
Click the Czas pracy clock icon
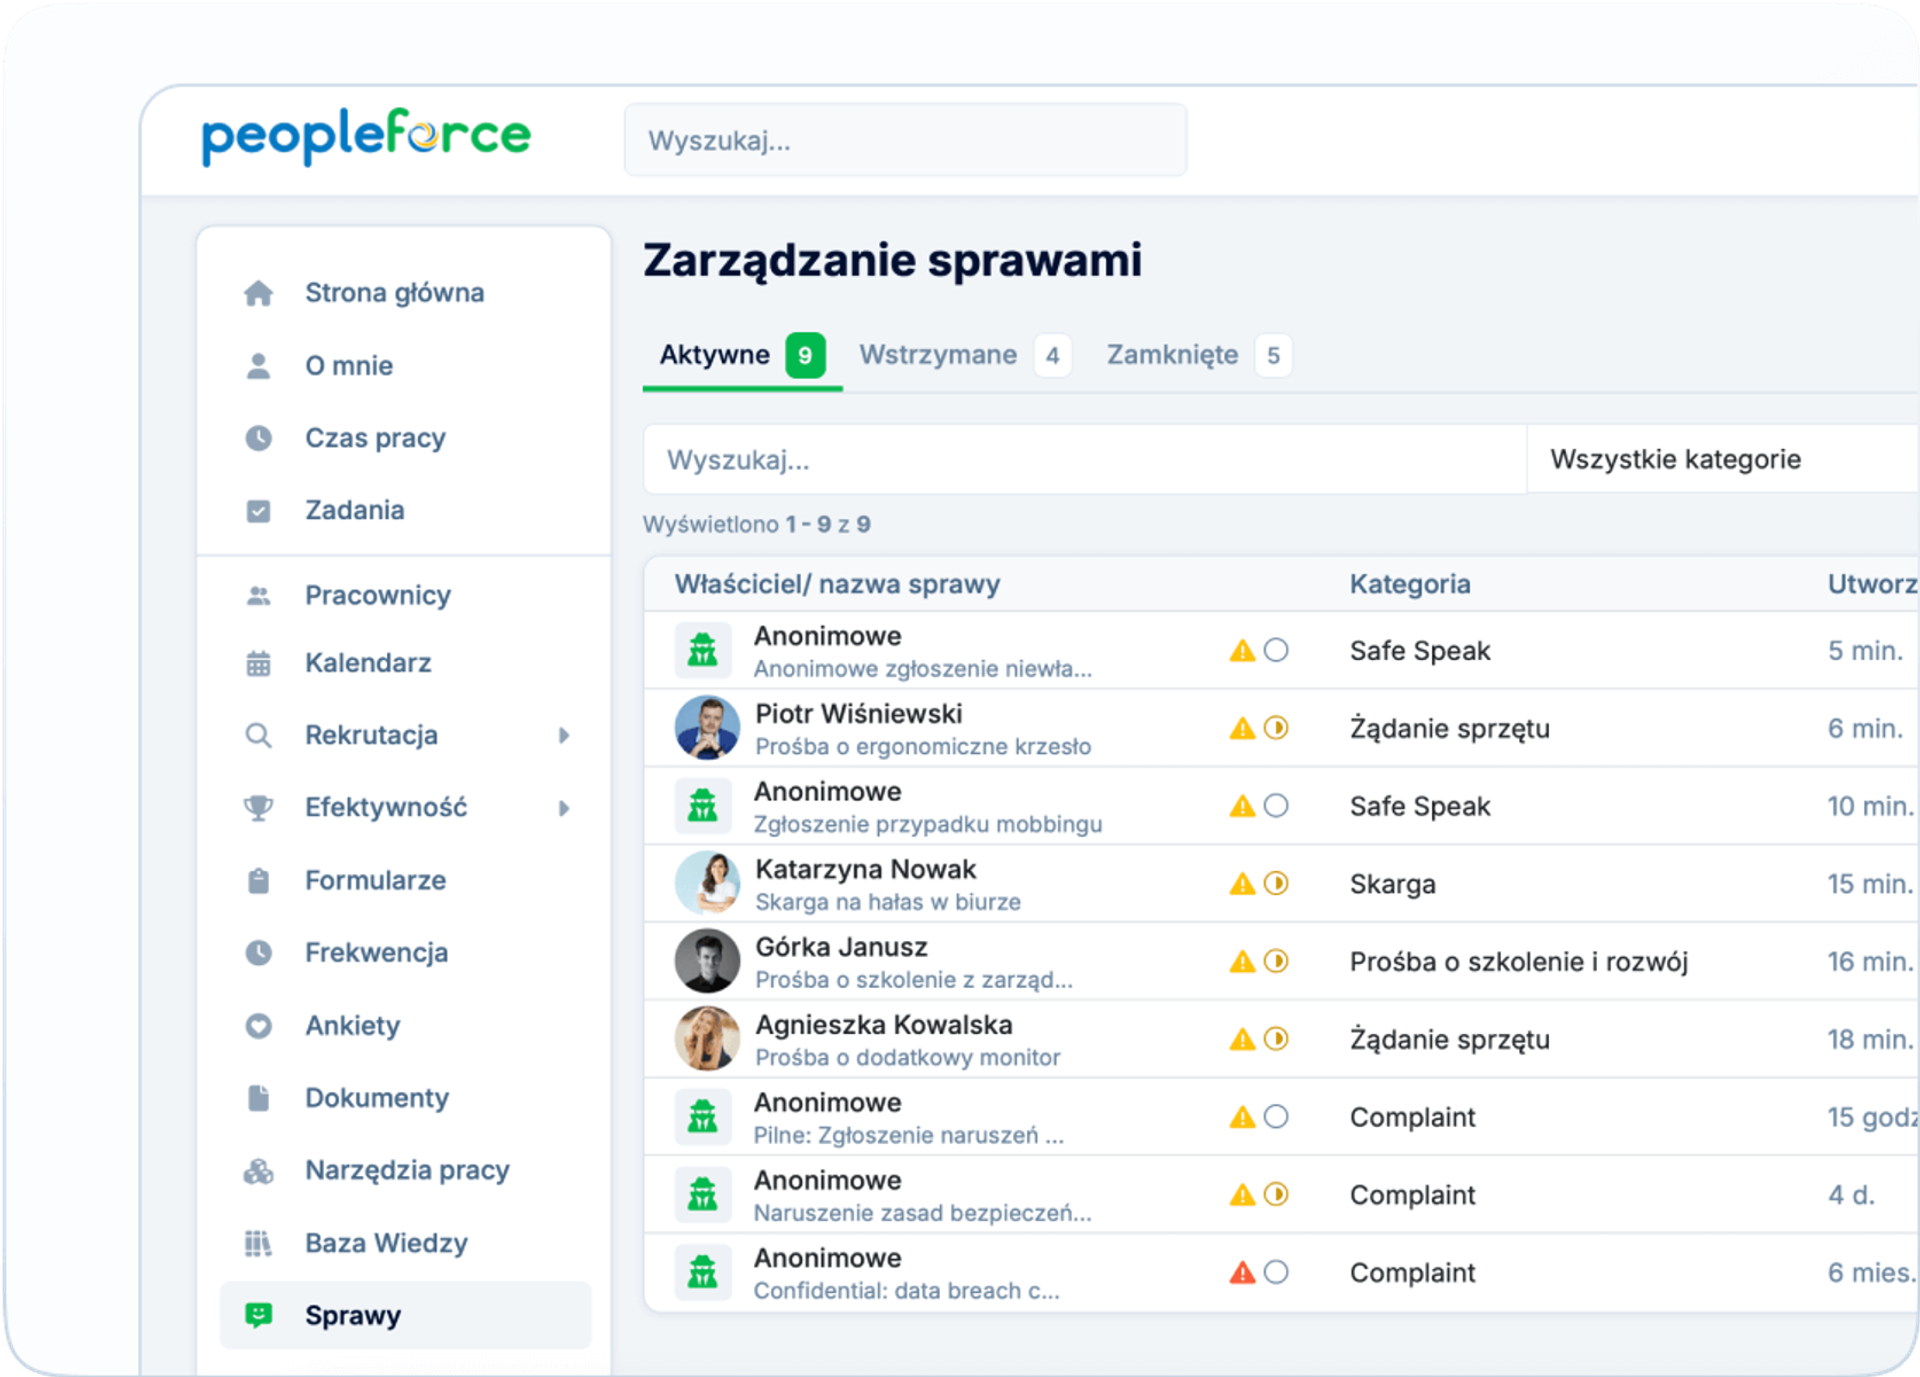pyautogui.click(x=259, y=438)
